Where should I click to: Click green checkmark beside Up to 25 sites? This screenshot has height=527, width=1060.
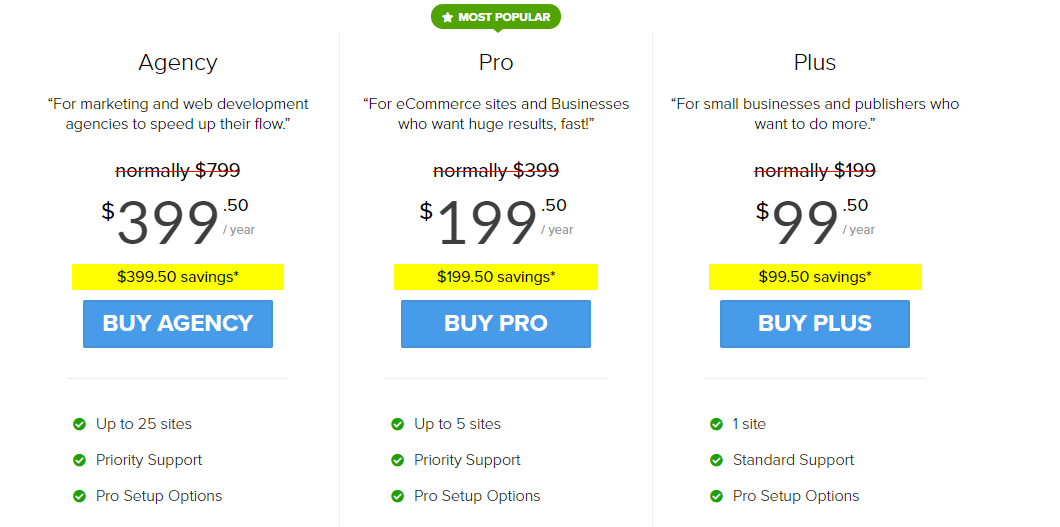click(79, 424)
